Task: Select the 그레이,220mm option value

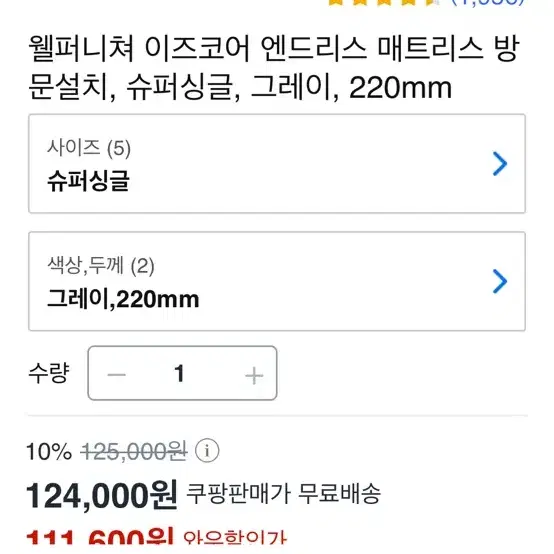Action: pos(123,299)
